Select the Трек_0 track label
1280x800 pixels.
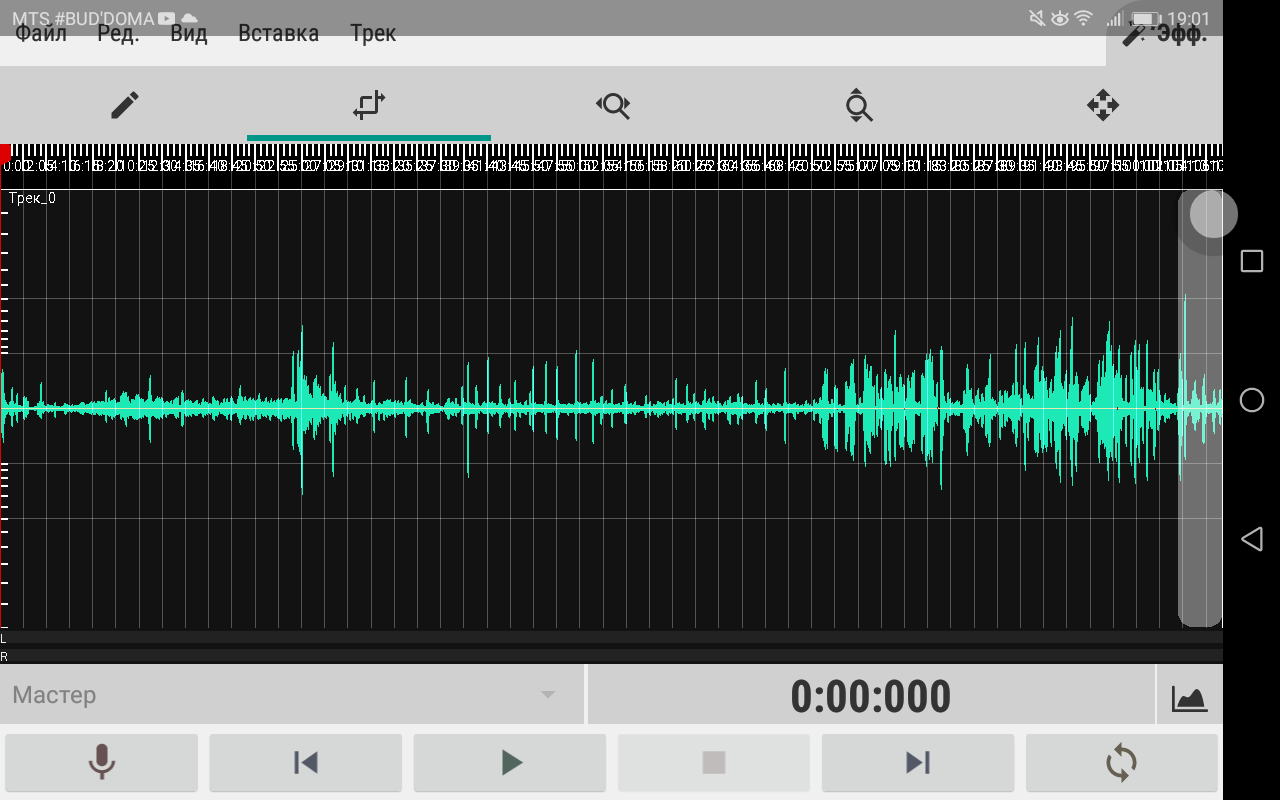(32, 198)
